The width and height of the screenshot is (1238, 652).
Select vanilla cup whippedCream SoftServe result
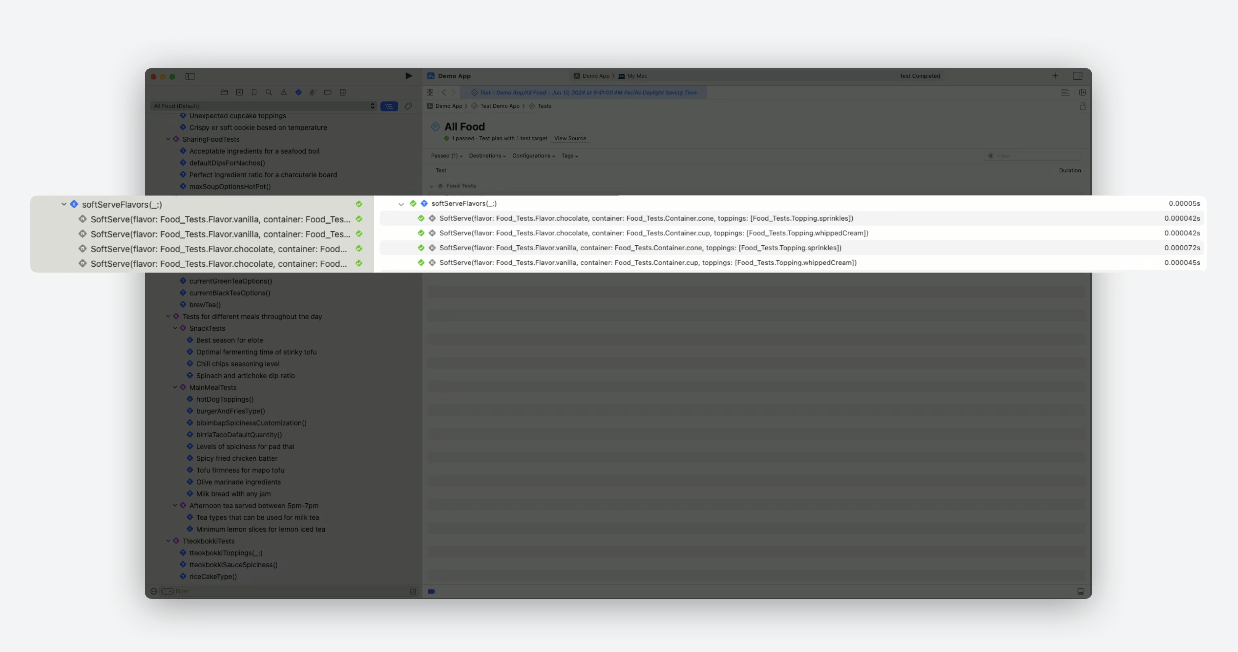pos(791,262)
